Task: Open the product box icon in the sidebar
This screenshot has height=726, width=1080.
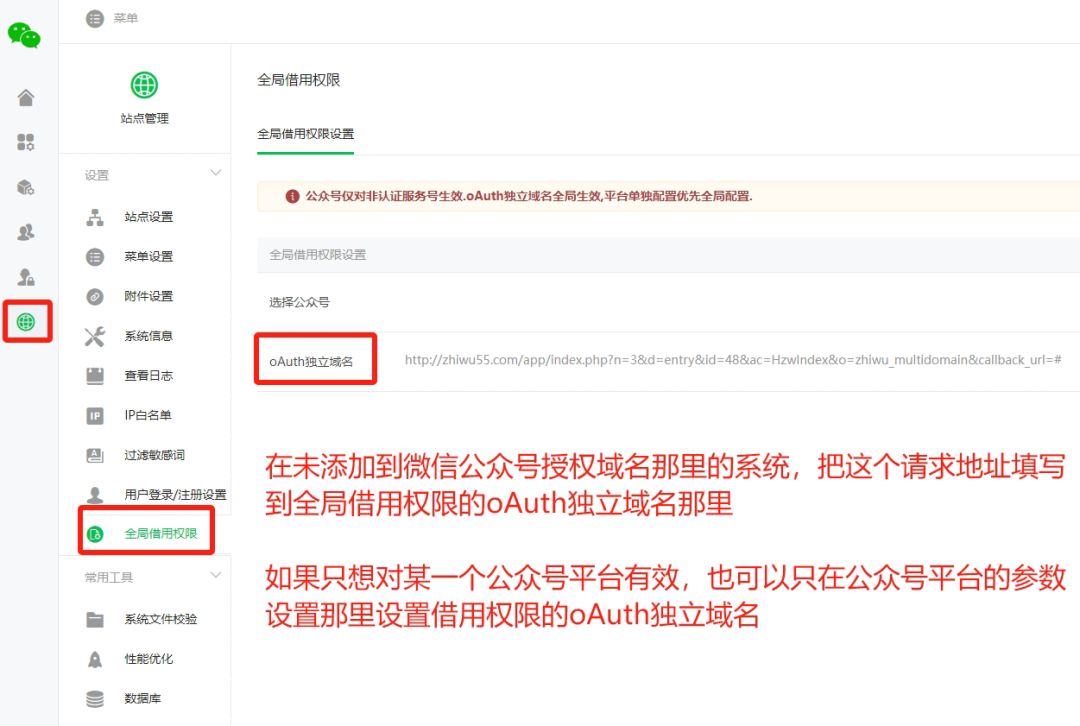Action: tap(25, 187)
